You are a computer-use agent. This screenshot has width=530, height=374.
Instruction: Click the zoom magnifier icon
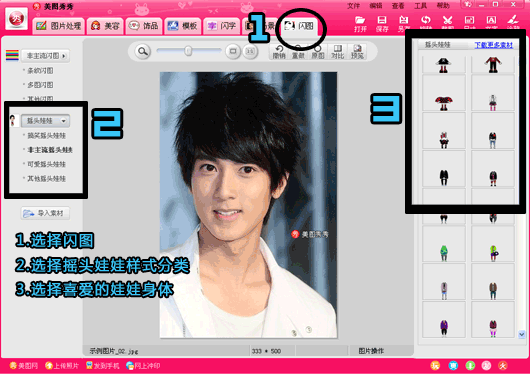point(143,51)
